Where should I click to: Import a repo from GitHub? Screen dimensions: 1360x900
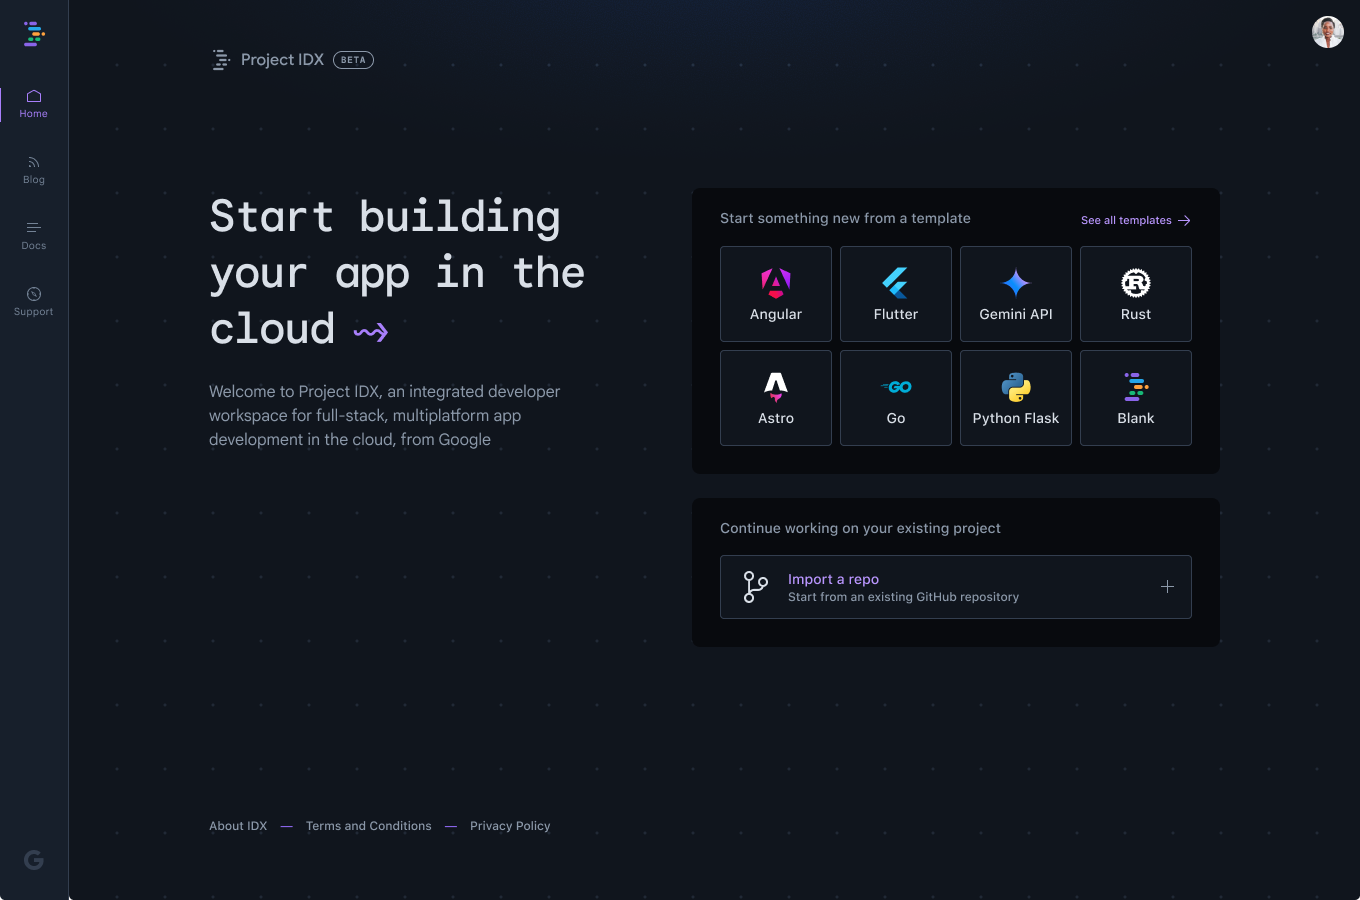point(955,587)
